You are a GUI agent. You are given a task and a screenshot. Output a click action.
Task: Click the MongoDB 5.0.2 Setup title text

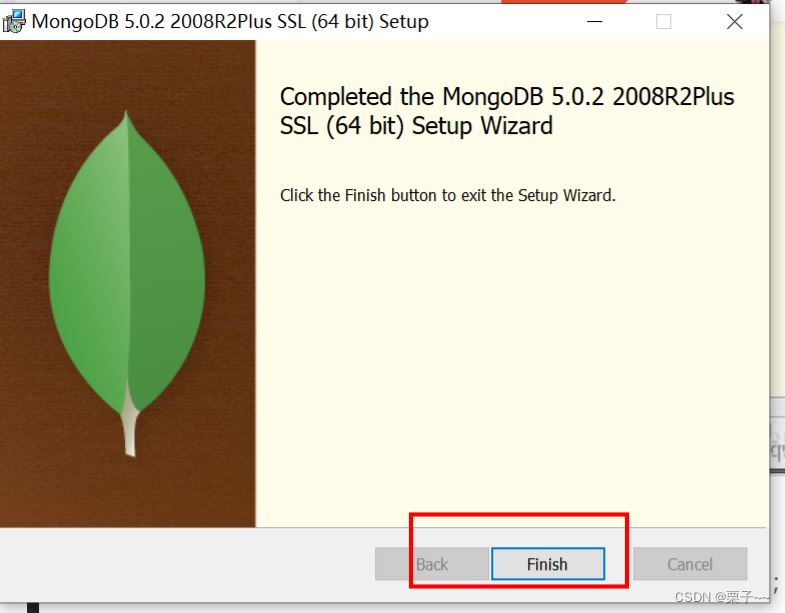point(230,21)
